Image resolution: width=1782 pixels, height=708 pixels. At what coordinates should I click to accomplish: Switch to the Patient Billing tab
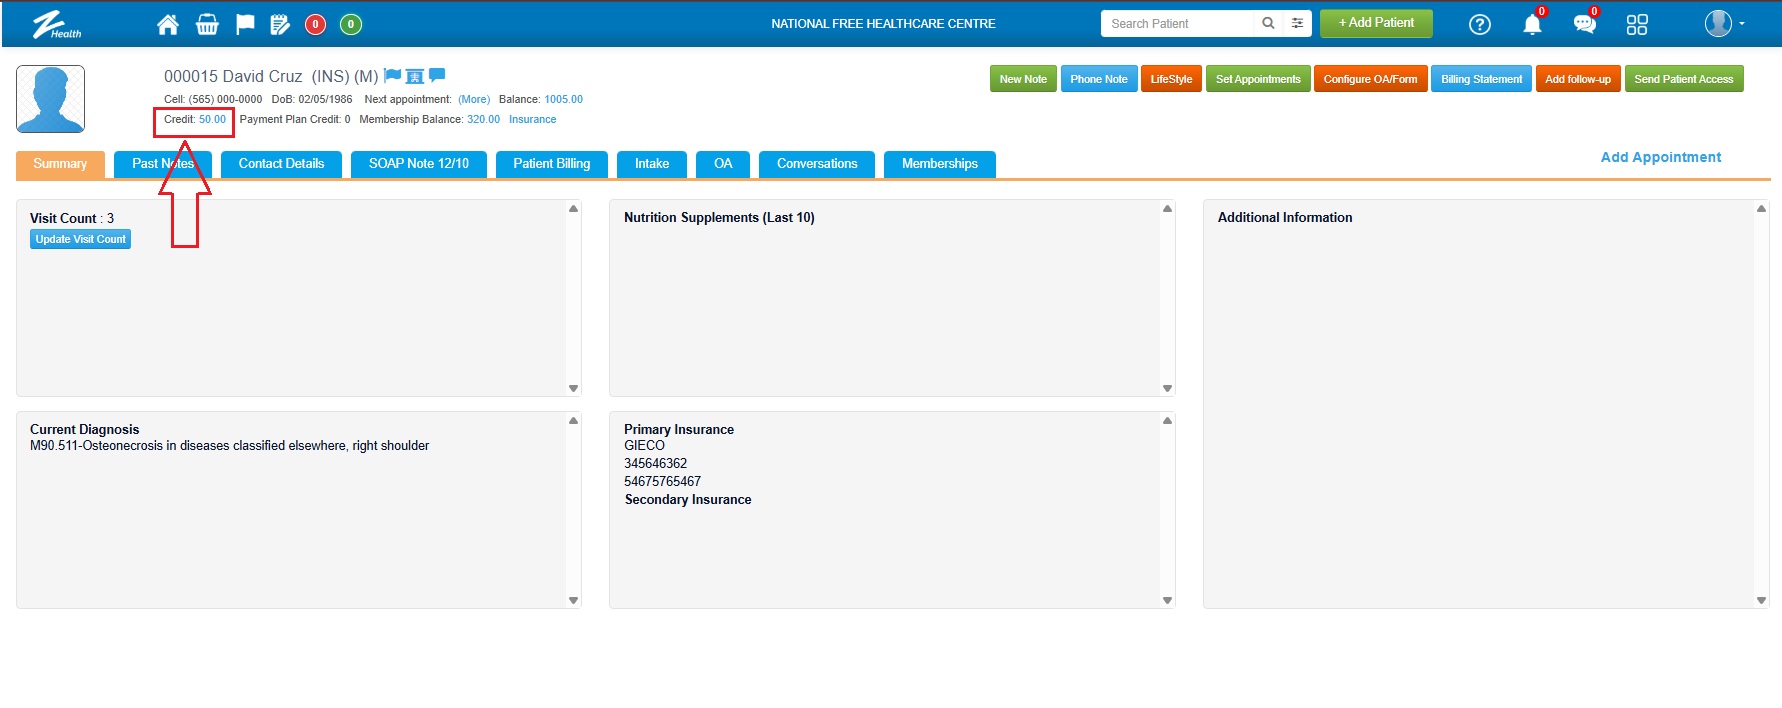click(551, 164)
